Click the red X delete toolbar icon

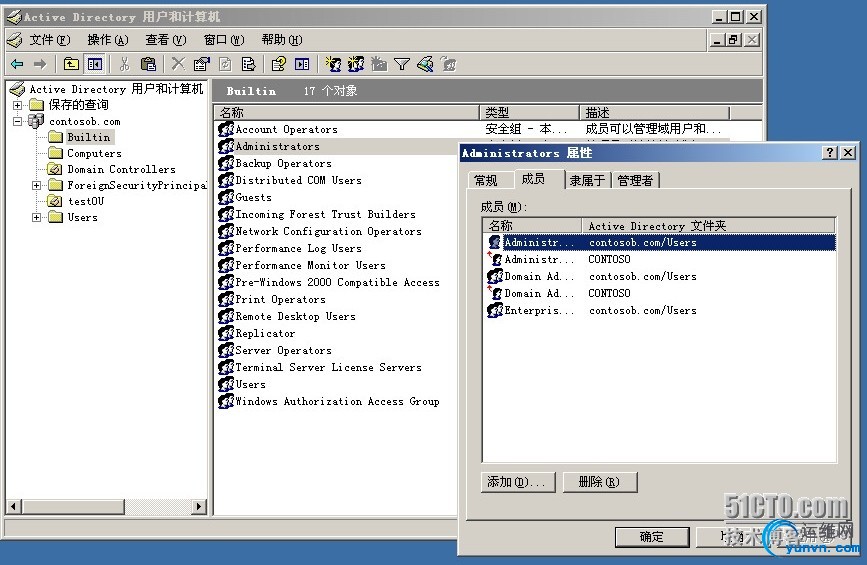coord(177,64)
